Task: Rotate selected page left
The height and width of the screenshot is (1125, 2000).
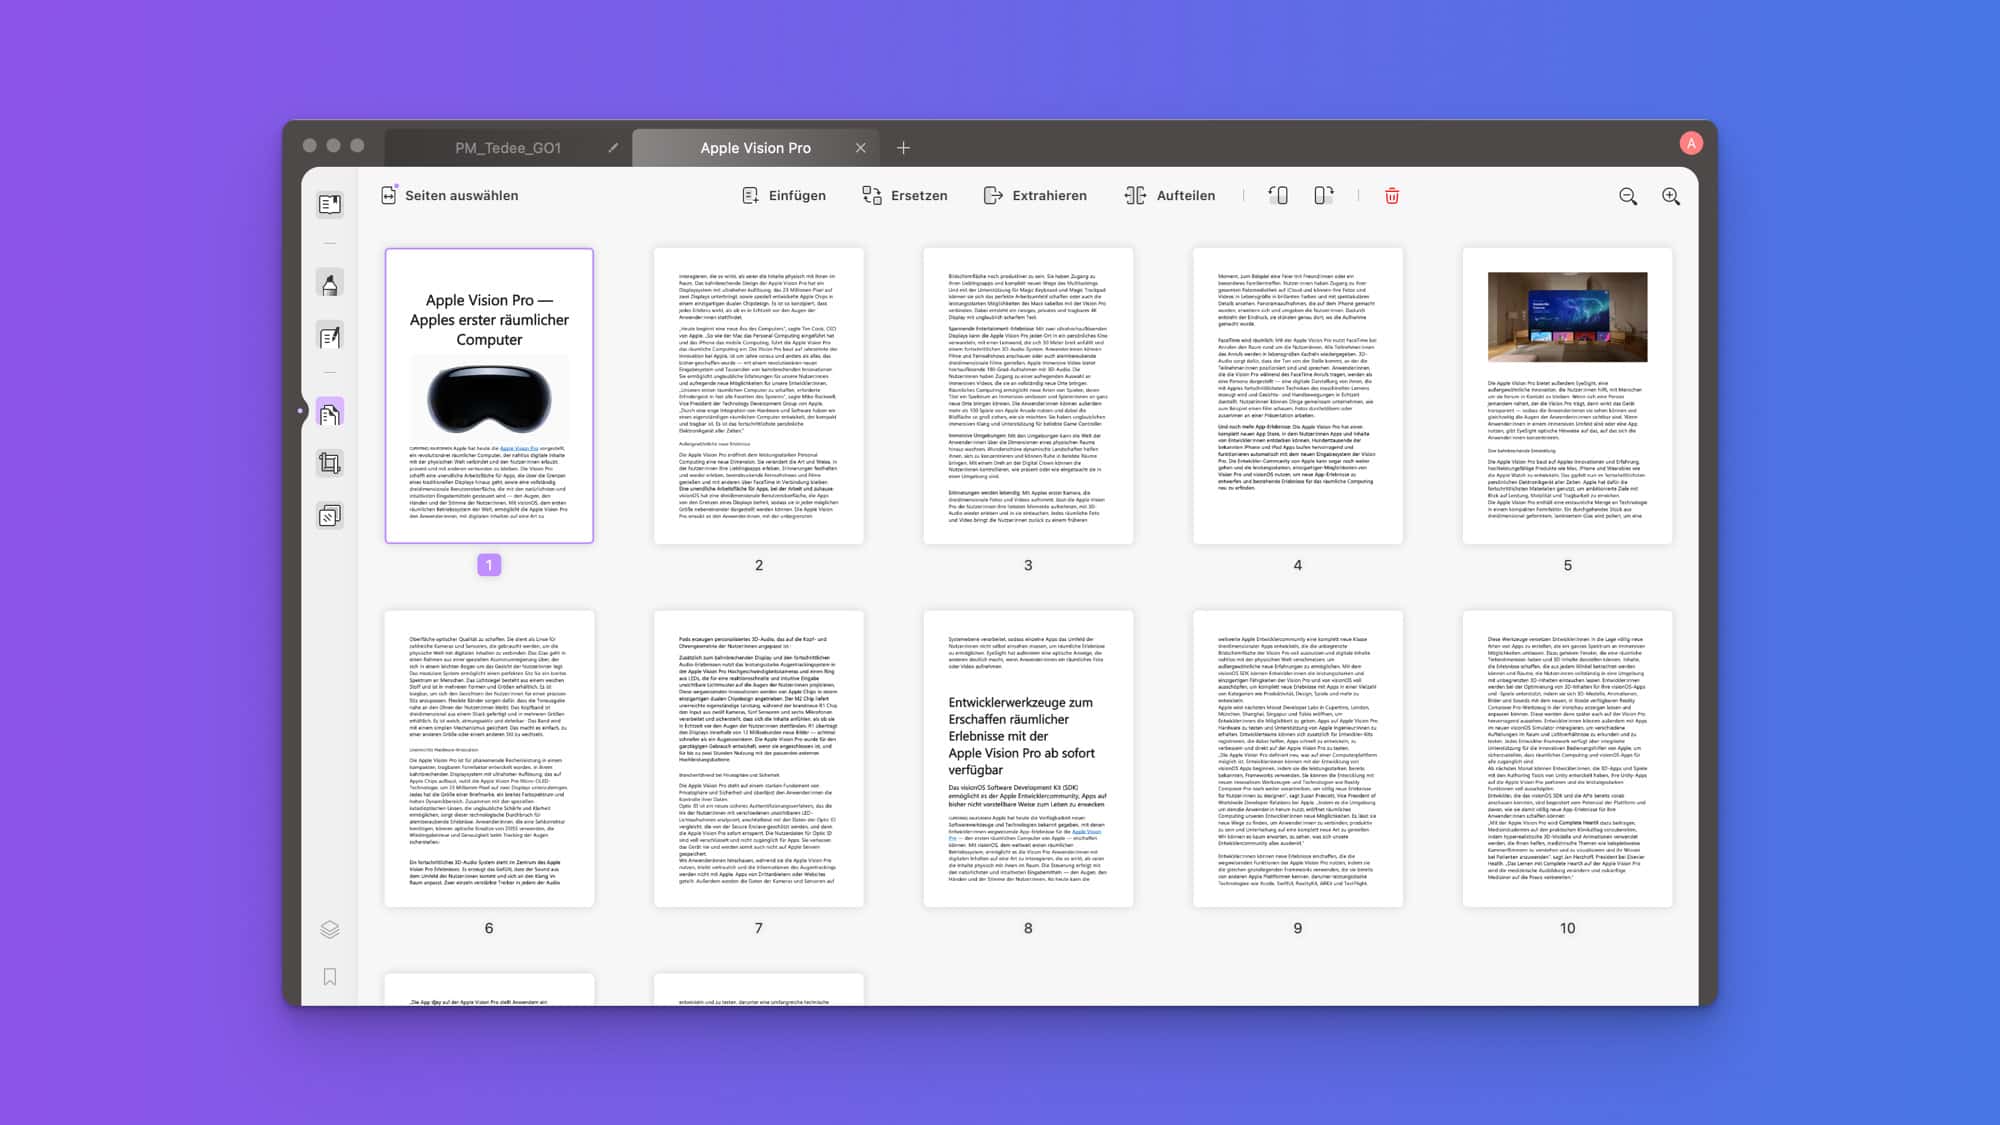Action: (x=1278, y=196)
